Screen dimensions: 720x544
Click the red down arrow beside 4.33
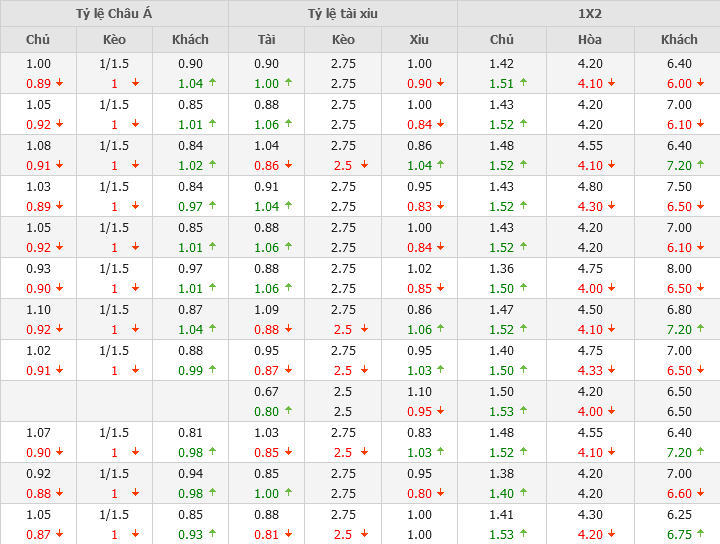tap(612, 370)
